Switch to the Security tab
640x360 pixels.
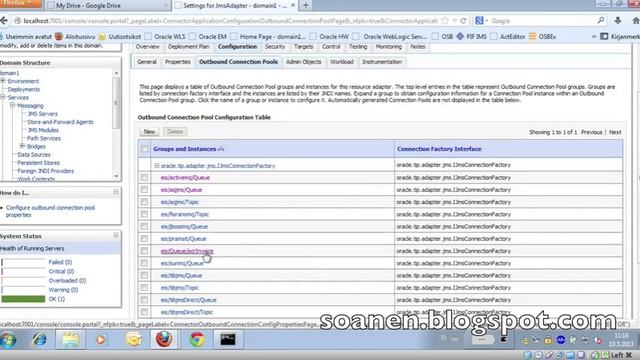click(x=275, y=47)
